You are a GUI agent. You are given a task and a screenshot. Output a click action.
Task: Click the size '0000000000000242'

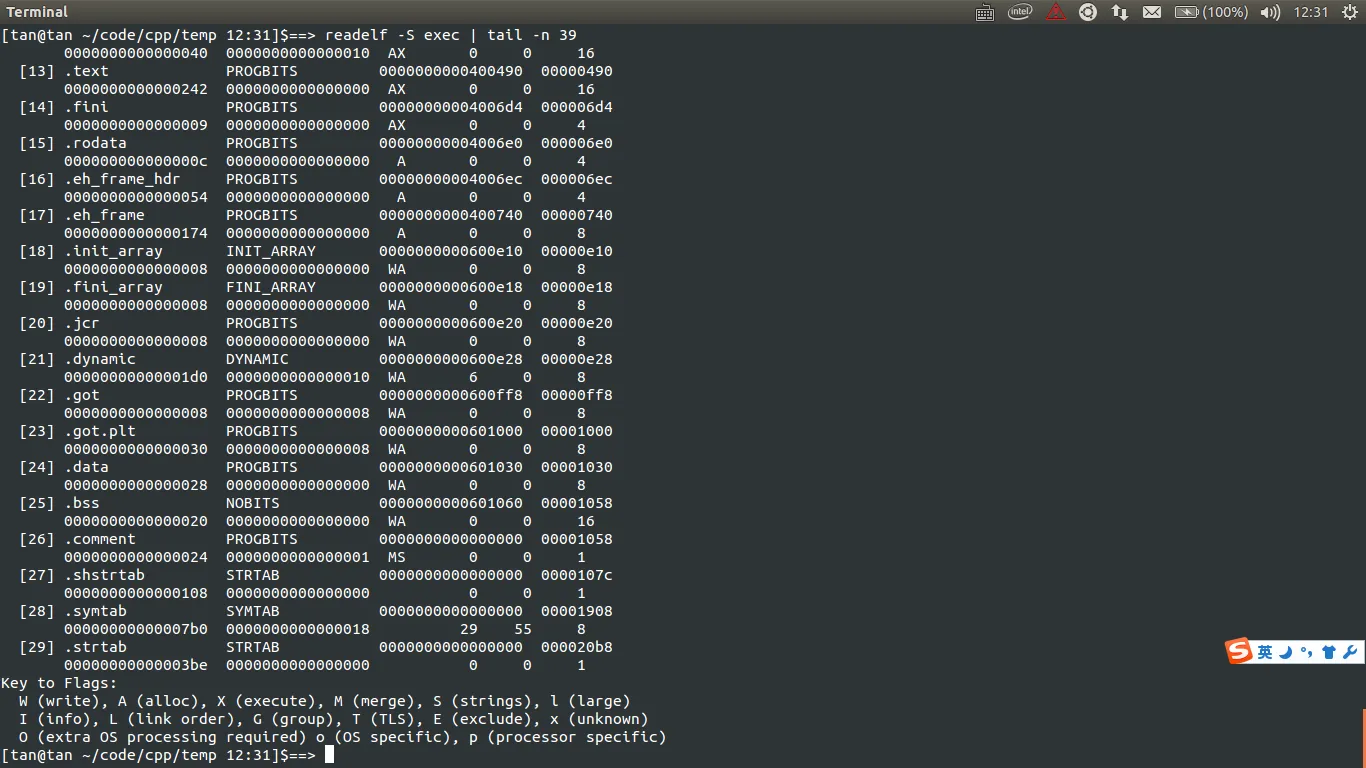(x=136, y=89)
